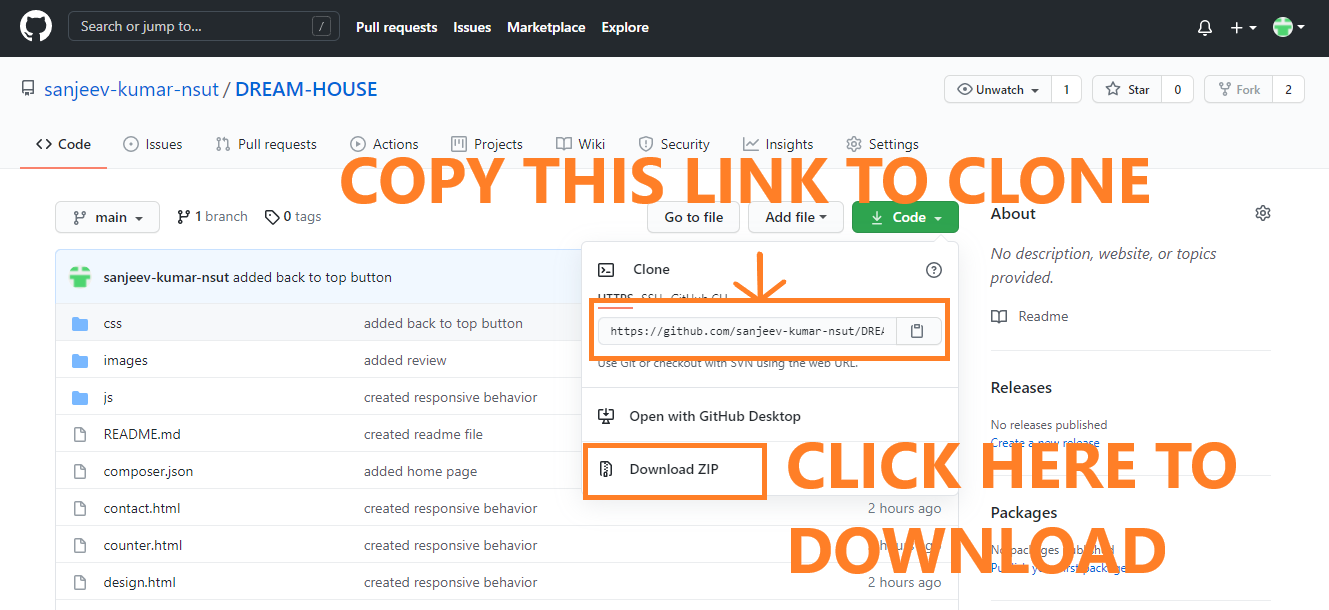Click the composer.json file icon
The height and width of the screenshot is (610, 1329).
pyautogui.click(x=80, y=471)
